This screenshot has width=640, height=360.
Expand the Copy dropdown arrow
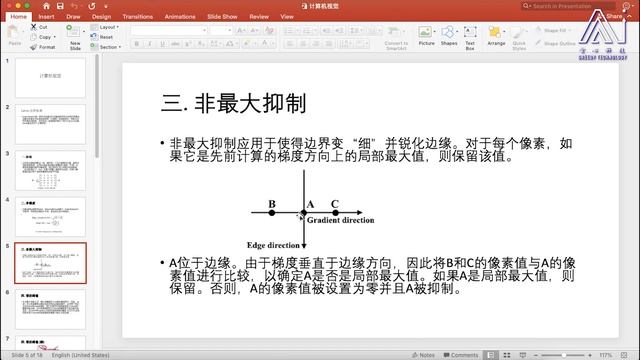pyautogui.click(x=55, y=37)
